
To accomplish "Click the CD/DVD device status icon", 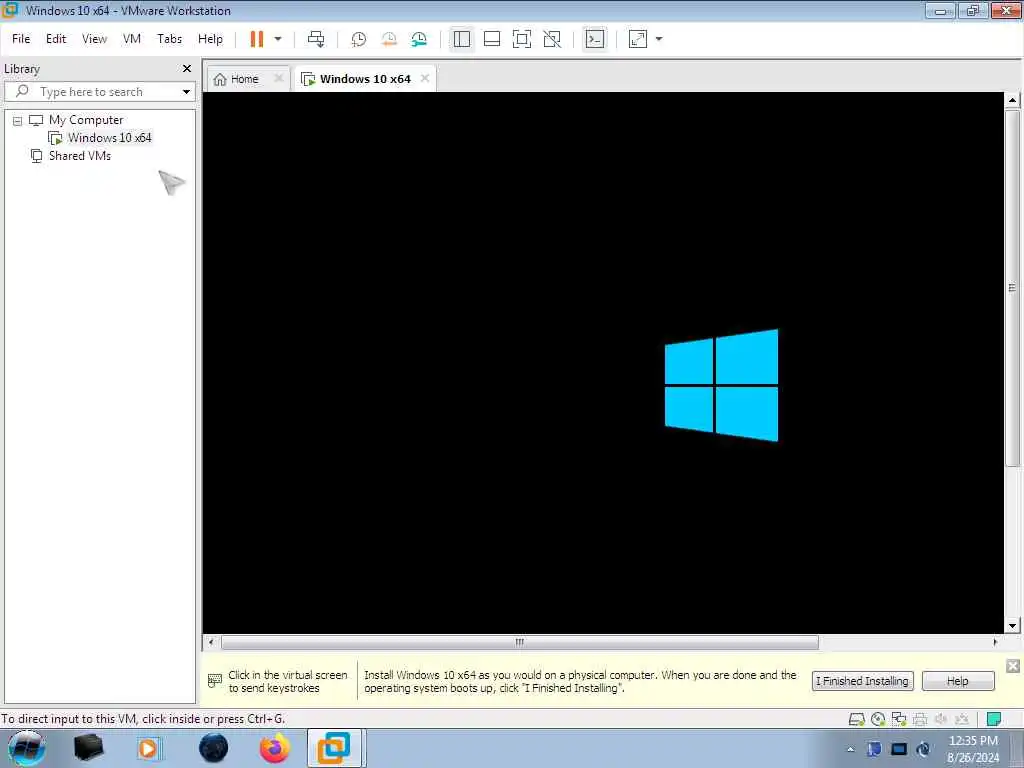I will click(878, 720).
